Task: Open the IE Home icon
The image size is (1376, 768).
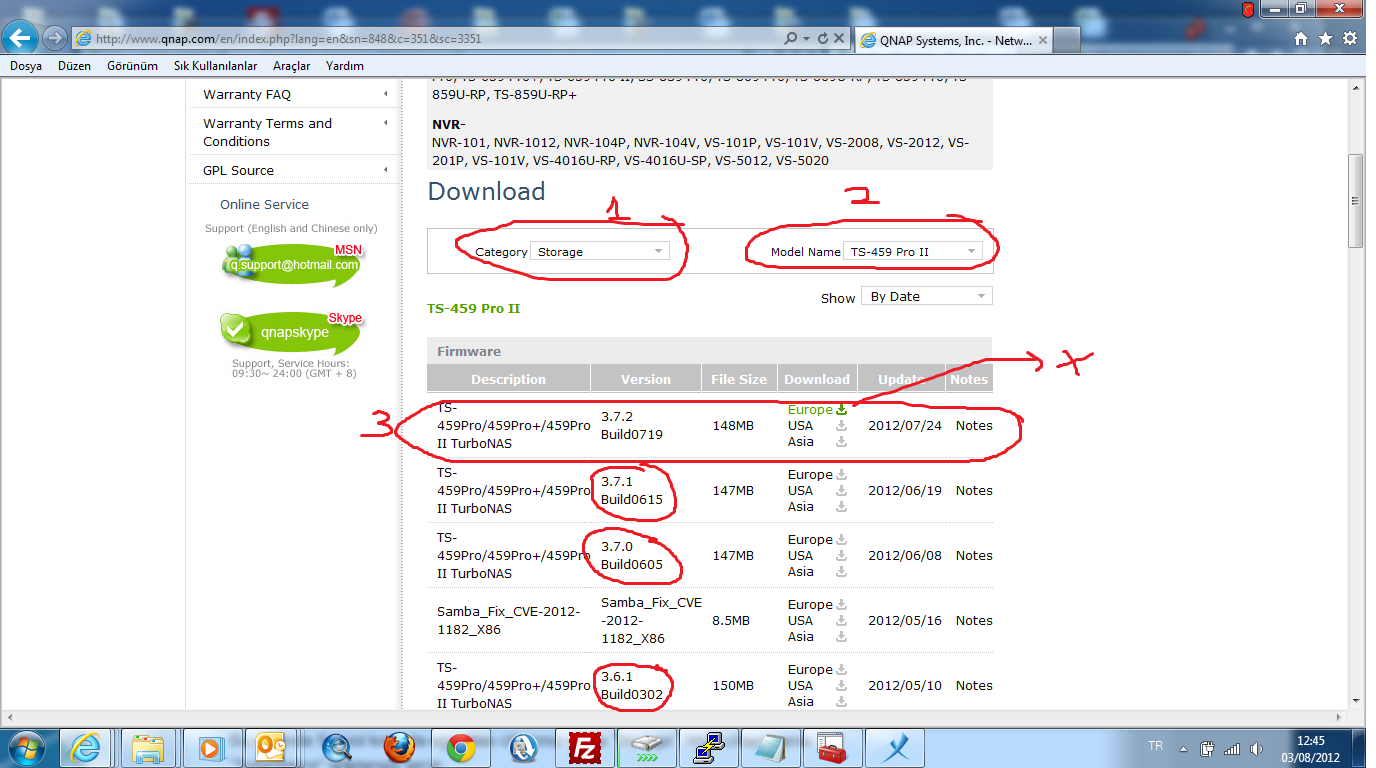Action: point(1301,39)
